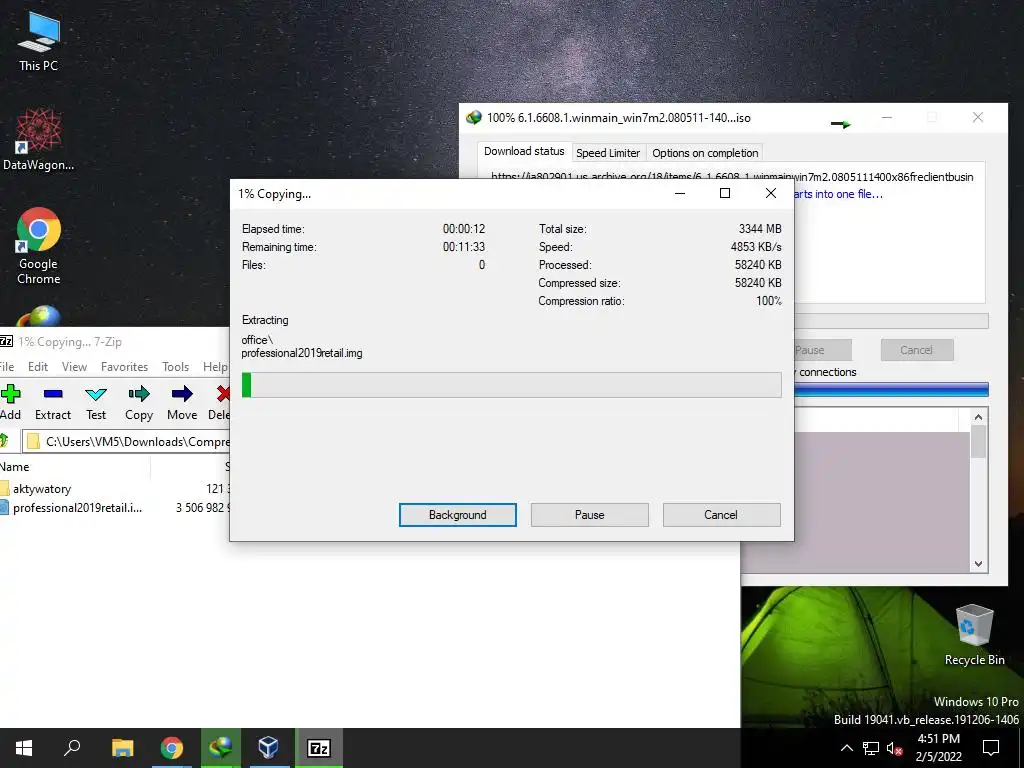Image resolution: width=1024 pixels, height=768 pixels.
Task: Close the download manager window
Action: [978, 118]
